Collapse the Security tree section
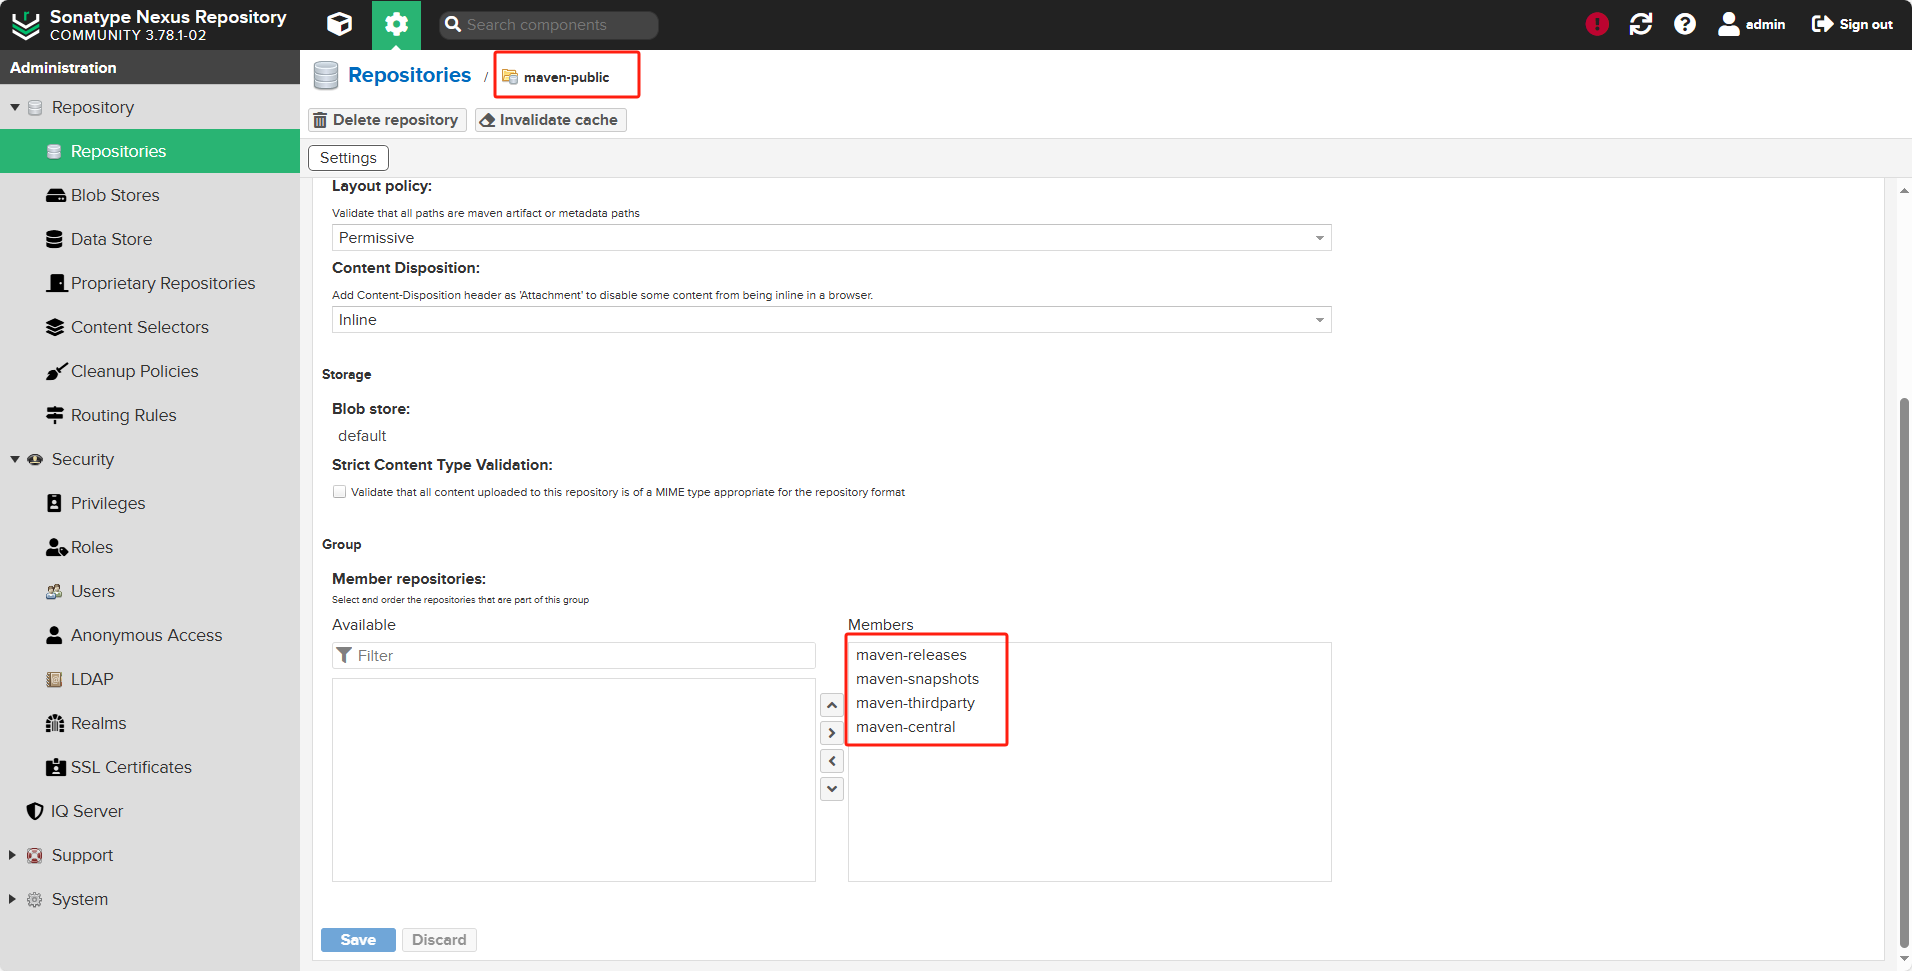 pos(15,459)
